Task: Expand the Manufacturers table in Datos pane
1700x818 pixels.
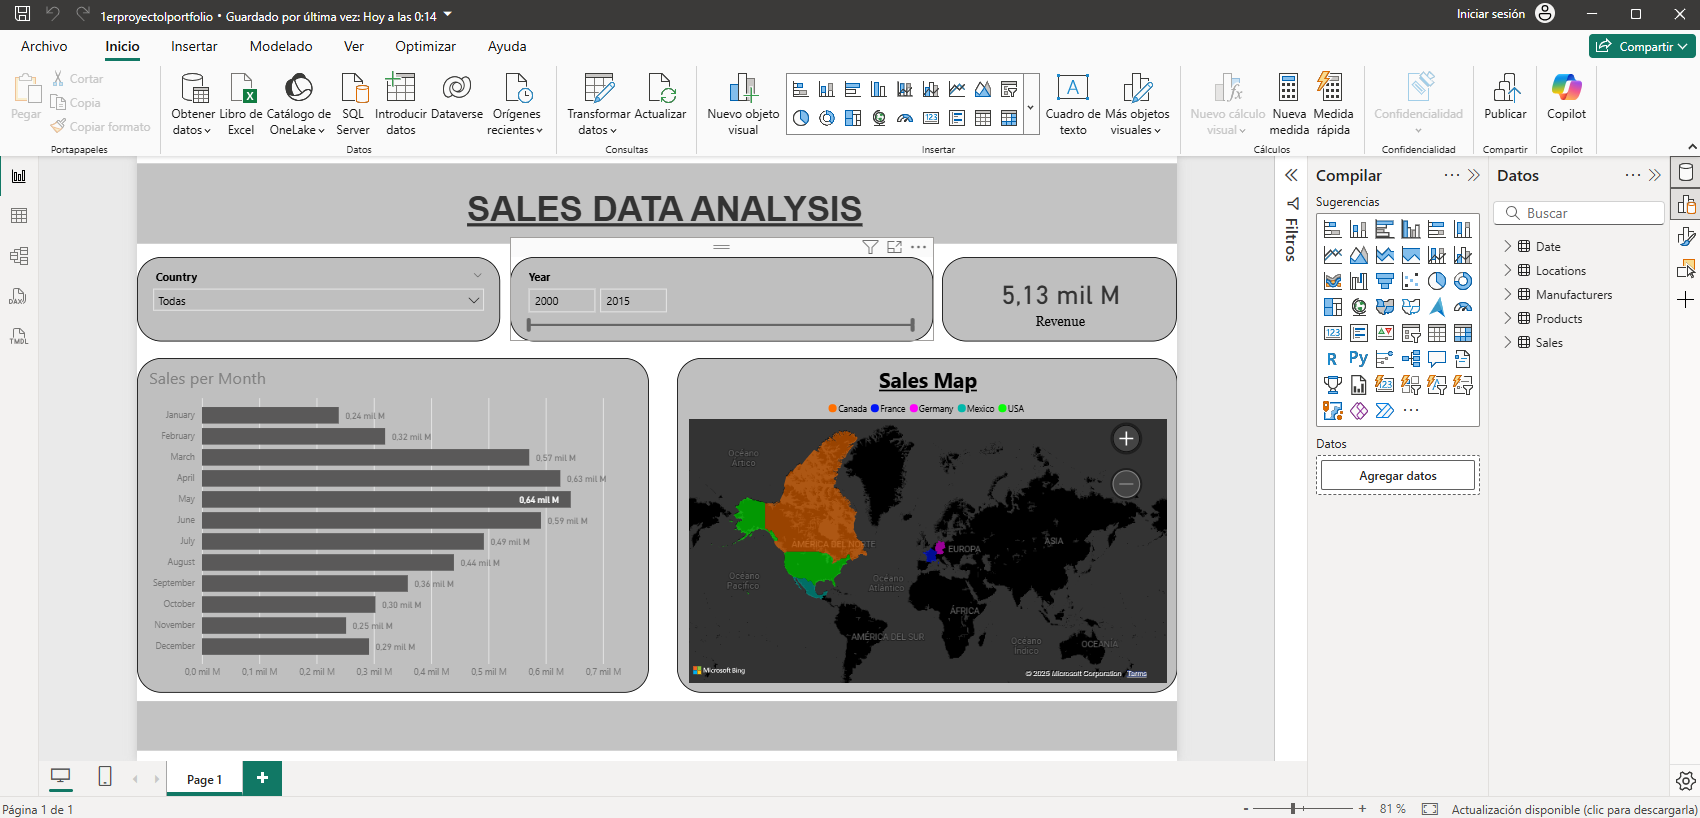Action: tap(1508, 294)
